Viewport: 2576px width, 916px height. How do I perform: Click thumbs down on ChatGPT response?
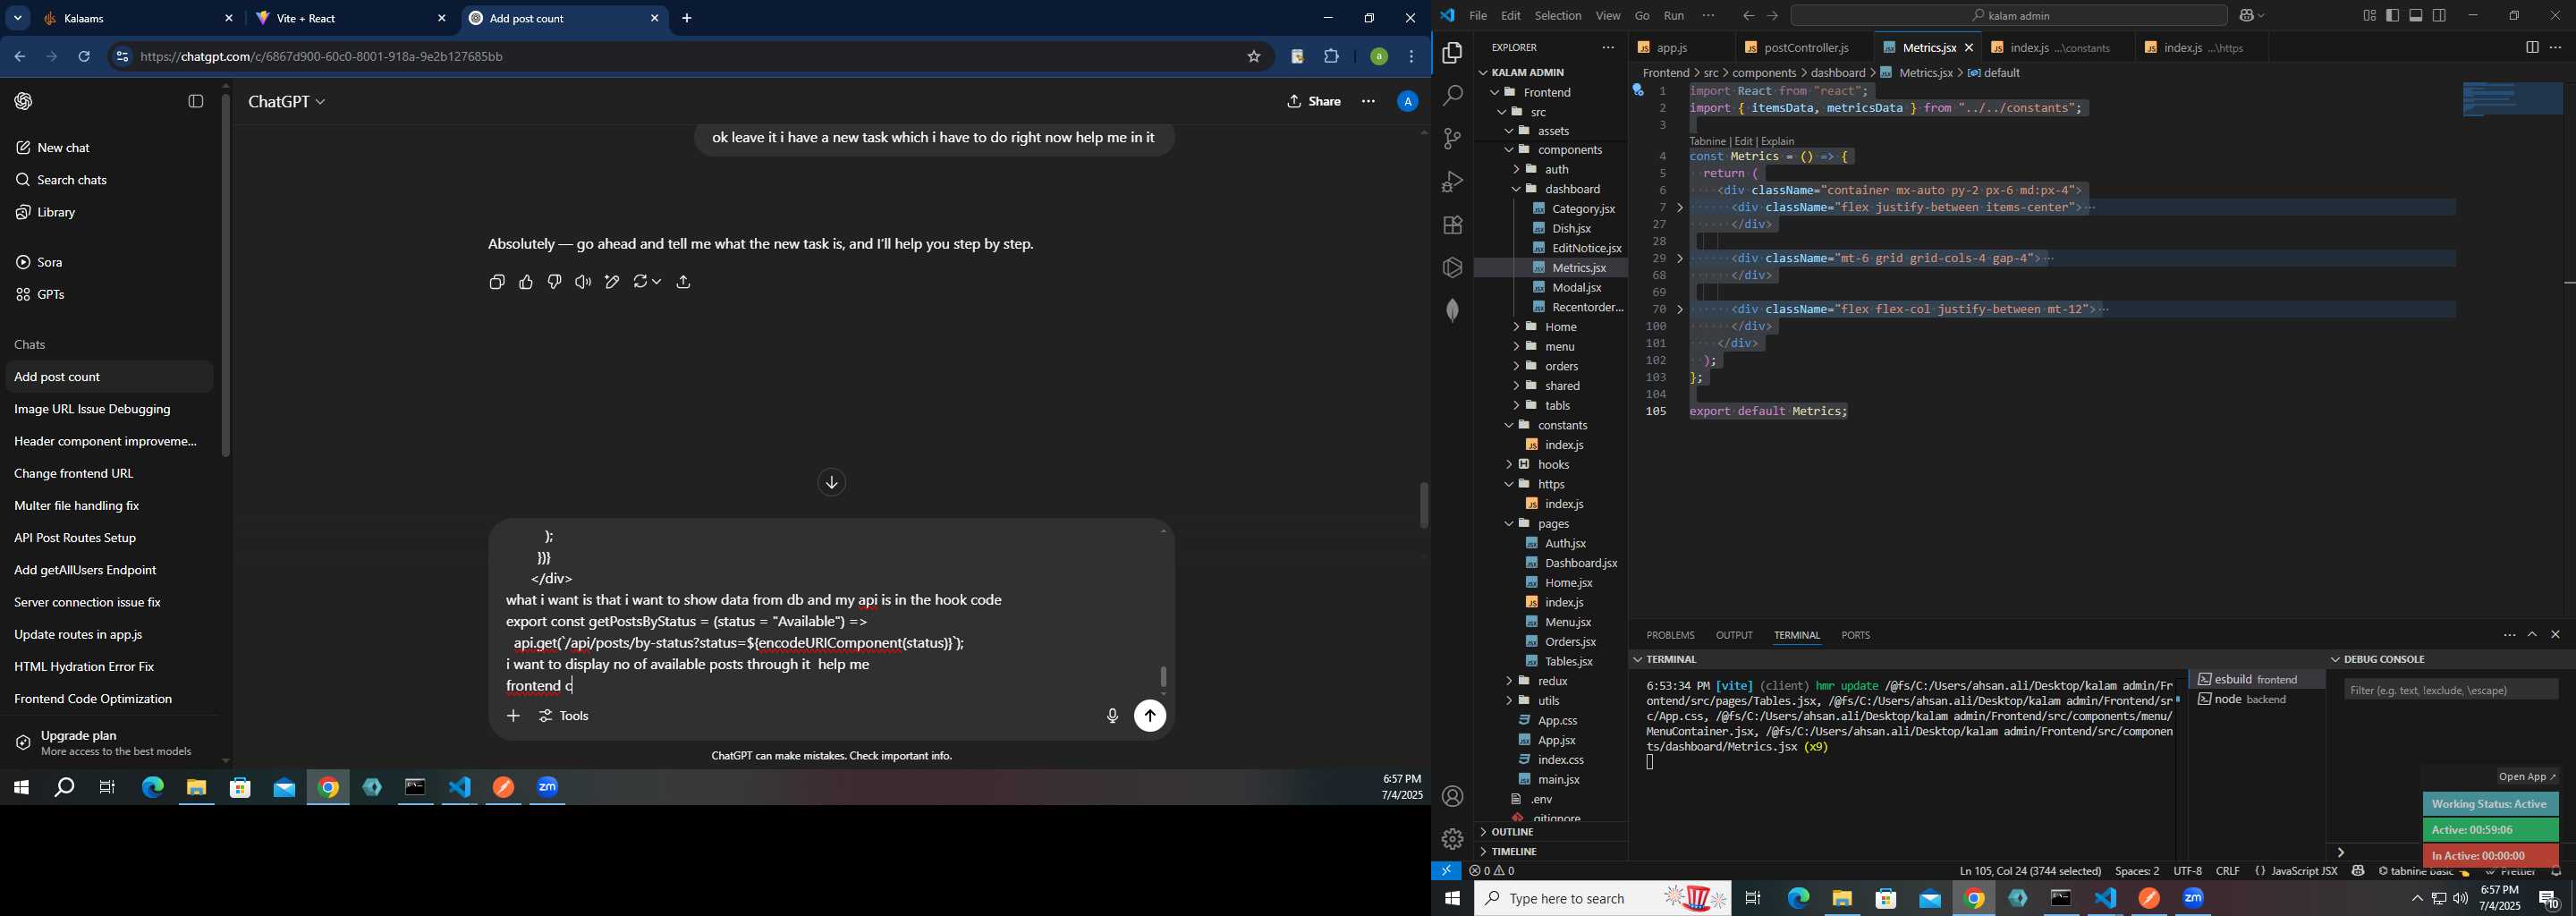click(x=555, y=283)
